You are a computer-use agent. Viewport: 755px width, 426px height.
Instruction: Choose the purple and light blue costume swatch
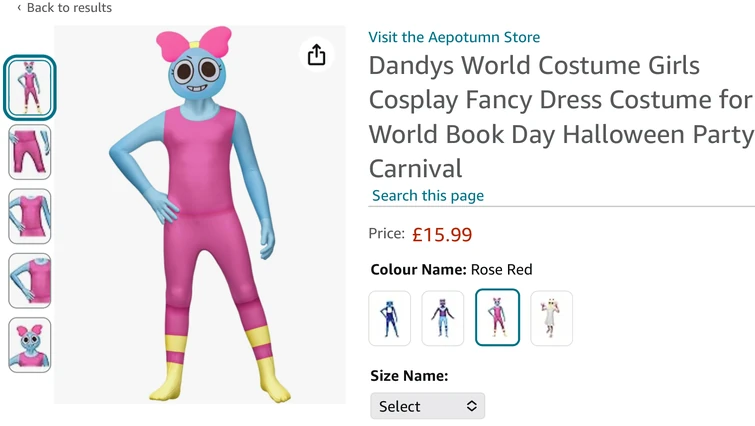point(443,318)
